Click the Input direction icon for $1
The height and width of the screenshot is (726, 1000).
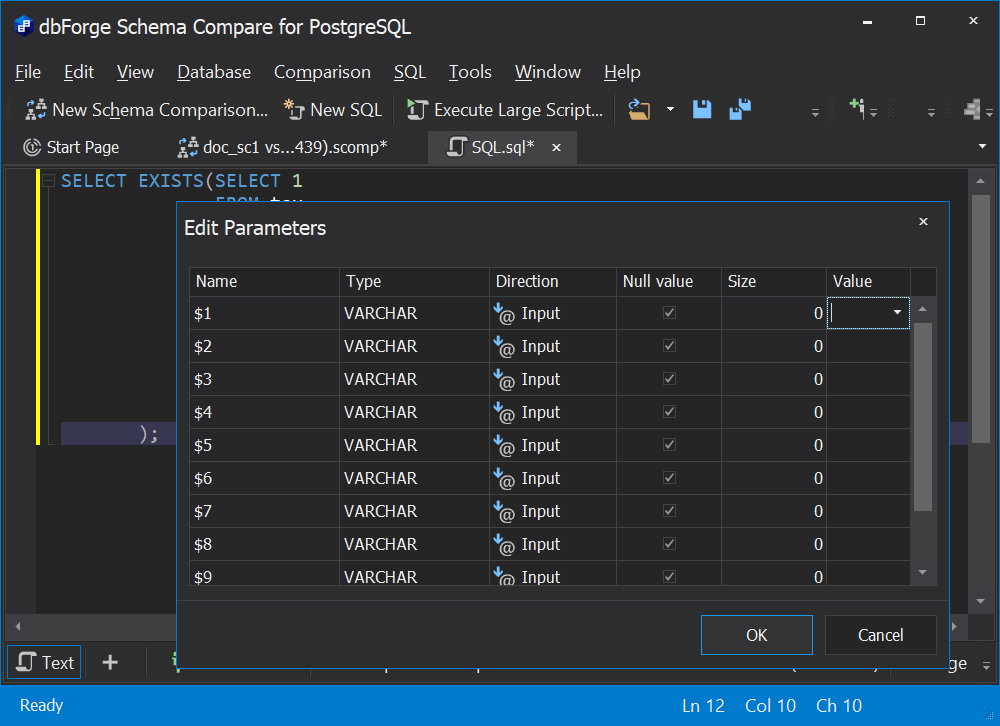504,313
